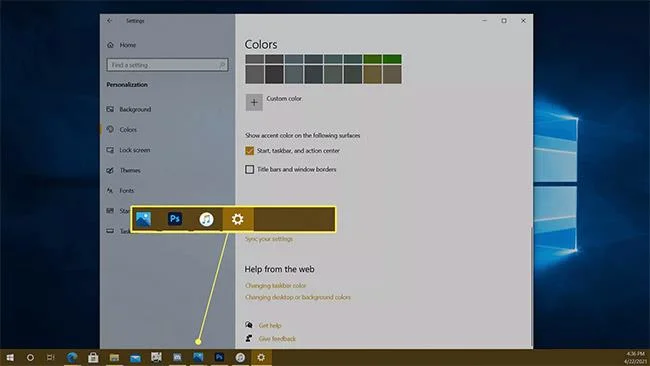
Task: Go back using the Settings back arrow
Action: coord(109,20)
